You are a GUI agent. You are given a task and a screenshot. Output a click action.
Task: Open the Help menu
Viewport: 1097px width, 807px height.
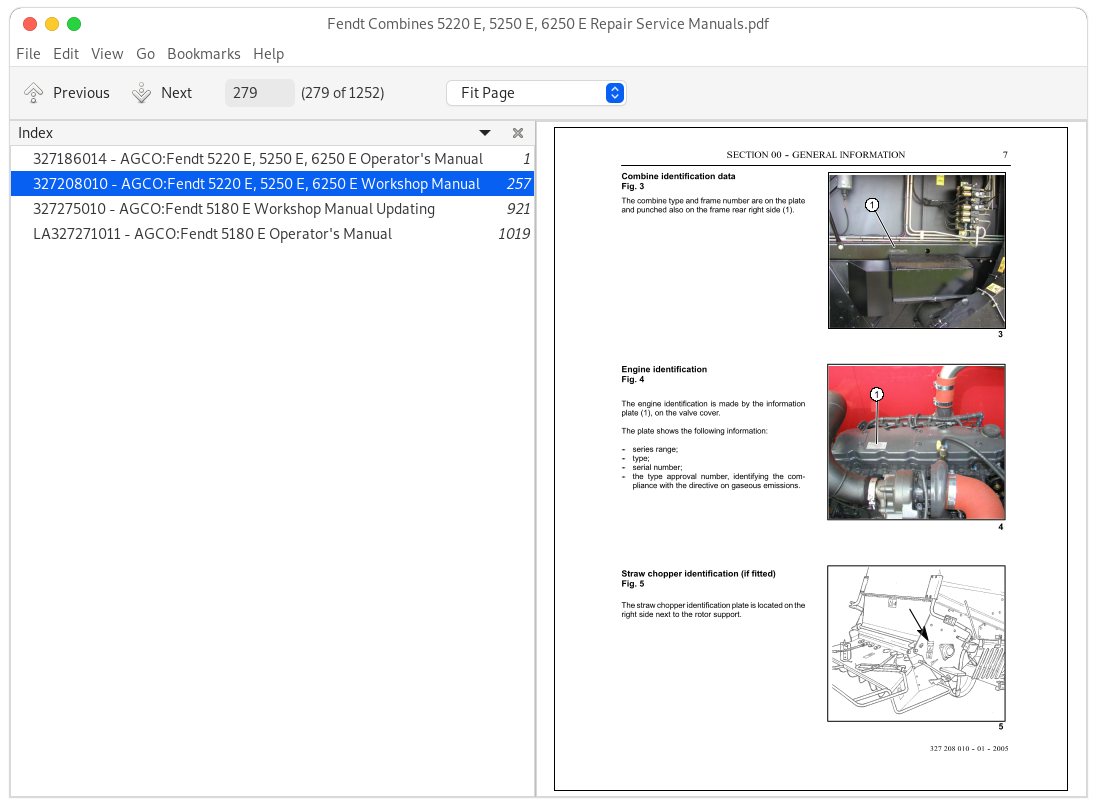[x=268, y=54]
